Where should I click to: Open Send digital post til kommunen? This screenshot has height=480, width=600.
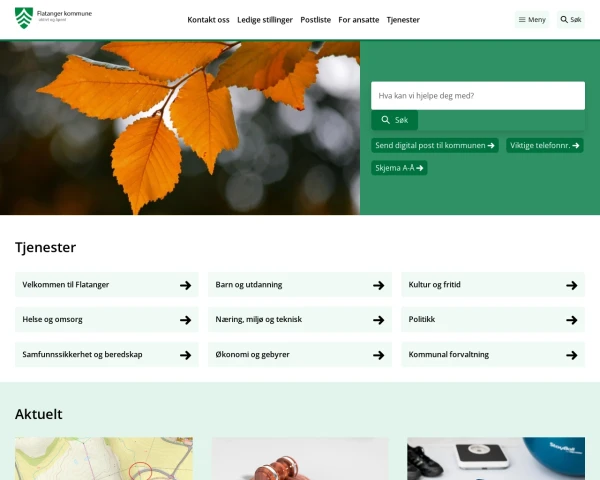435,145
